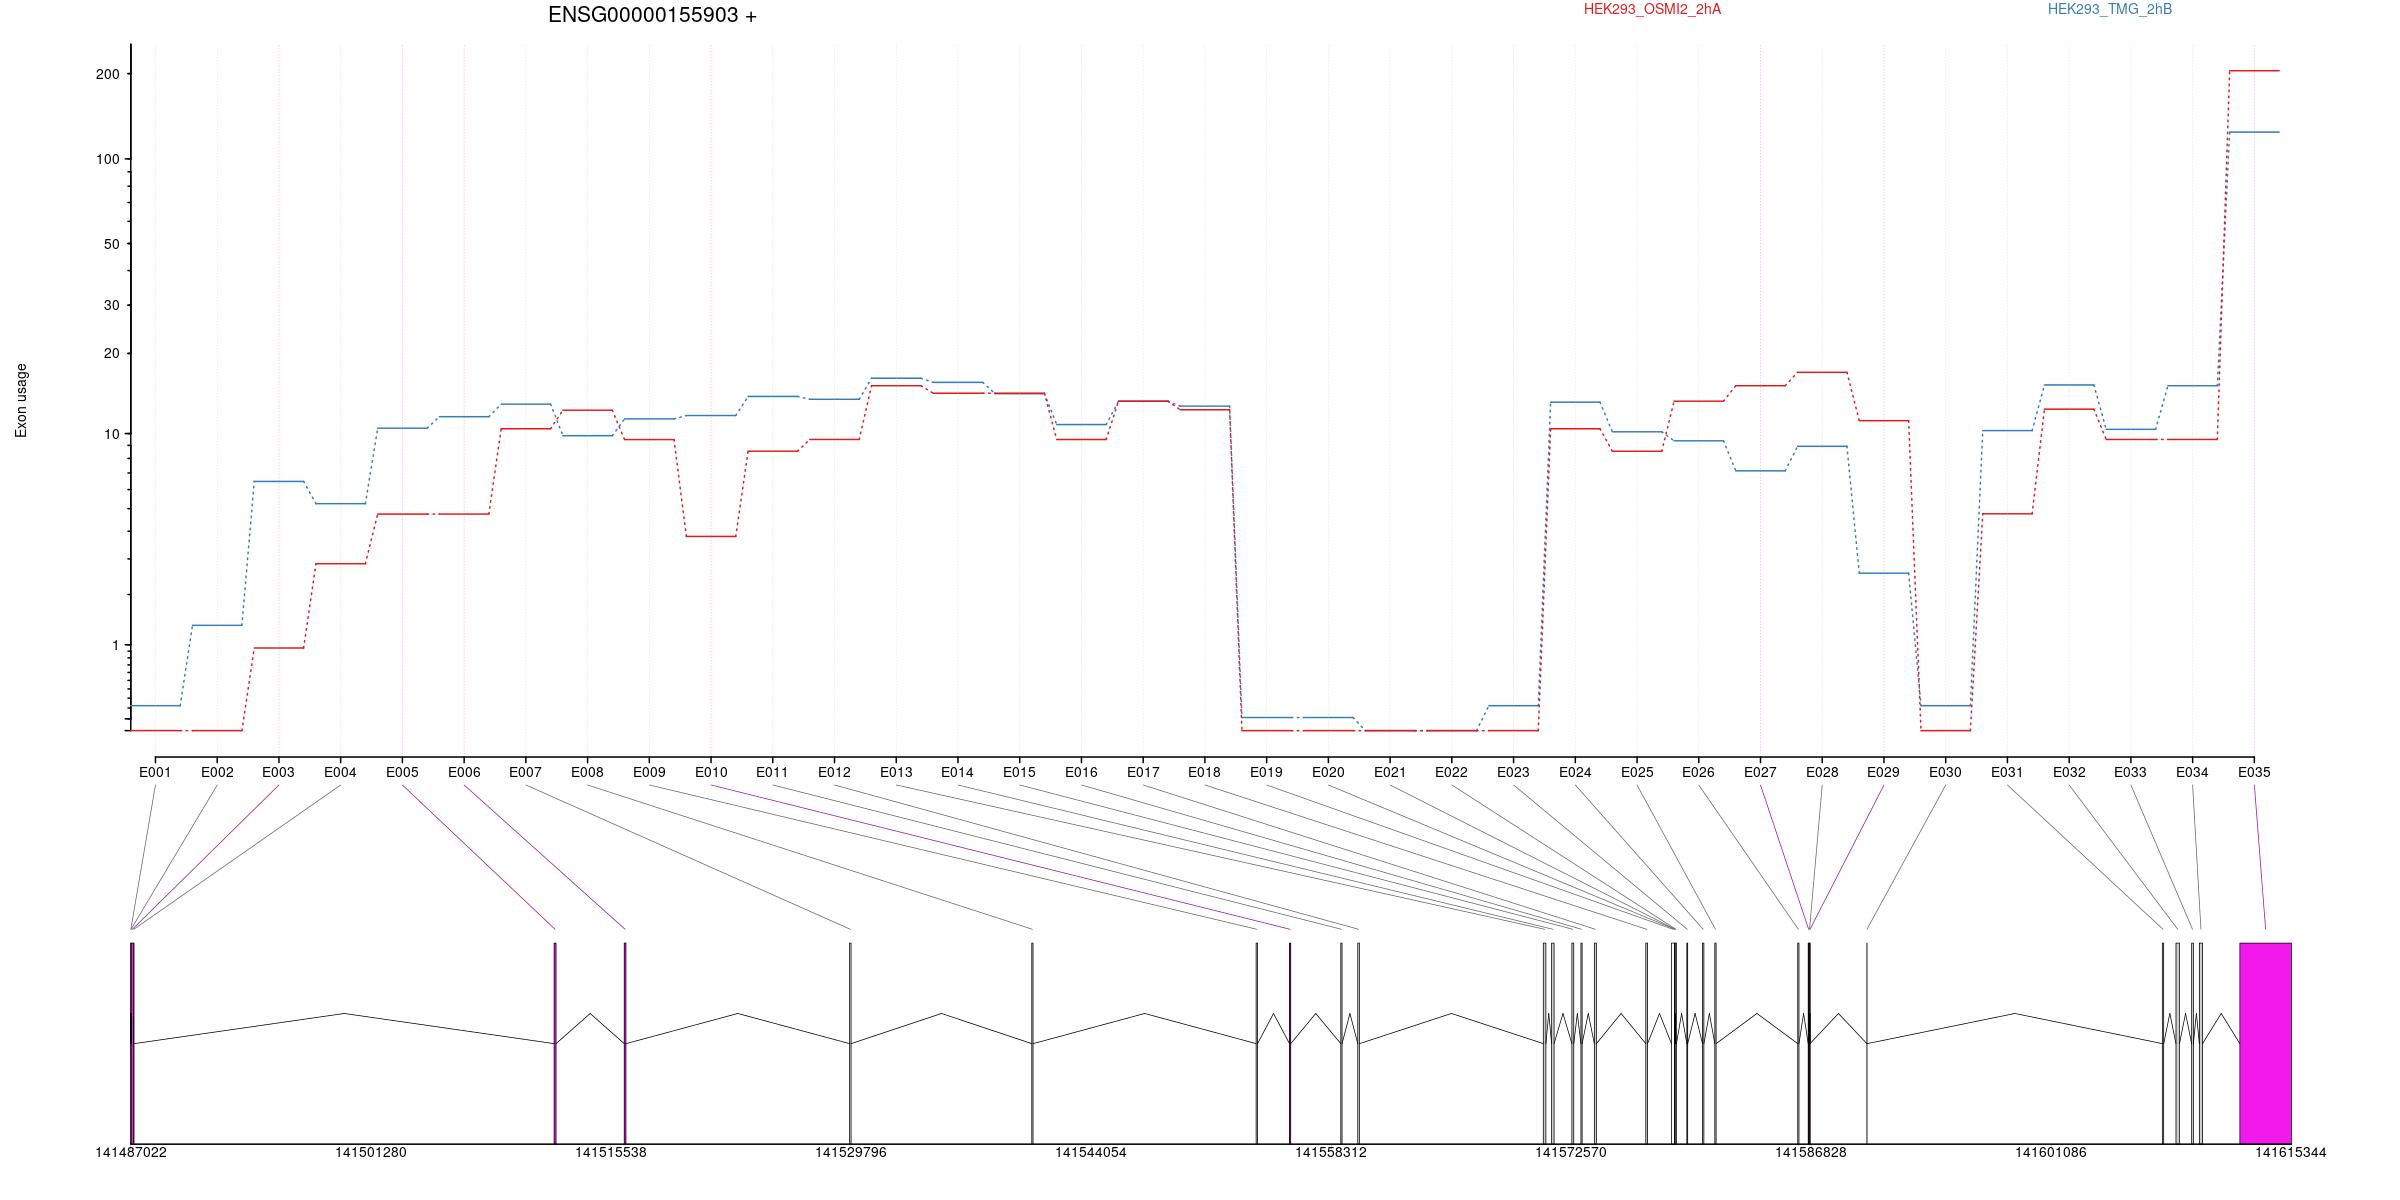
Task: Click the blue E035 usage line segment
Action: [x=2254, y=132]
